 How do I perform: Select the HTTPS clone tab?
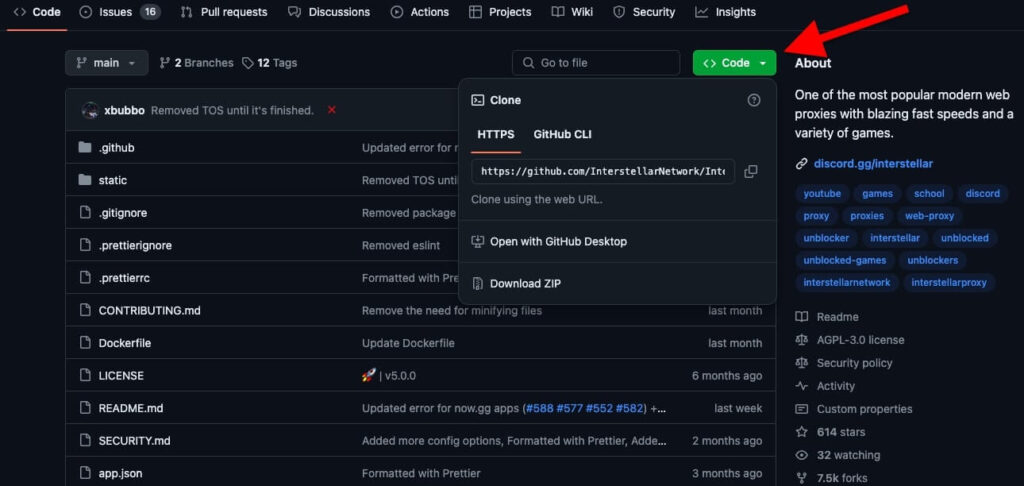pos(496,135)
